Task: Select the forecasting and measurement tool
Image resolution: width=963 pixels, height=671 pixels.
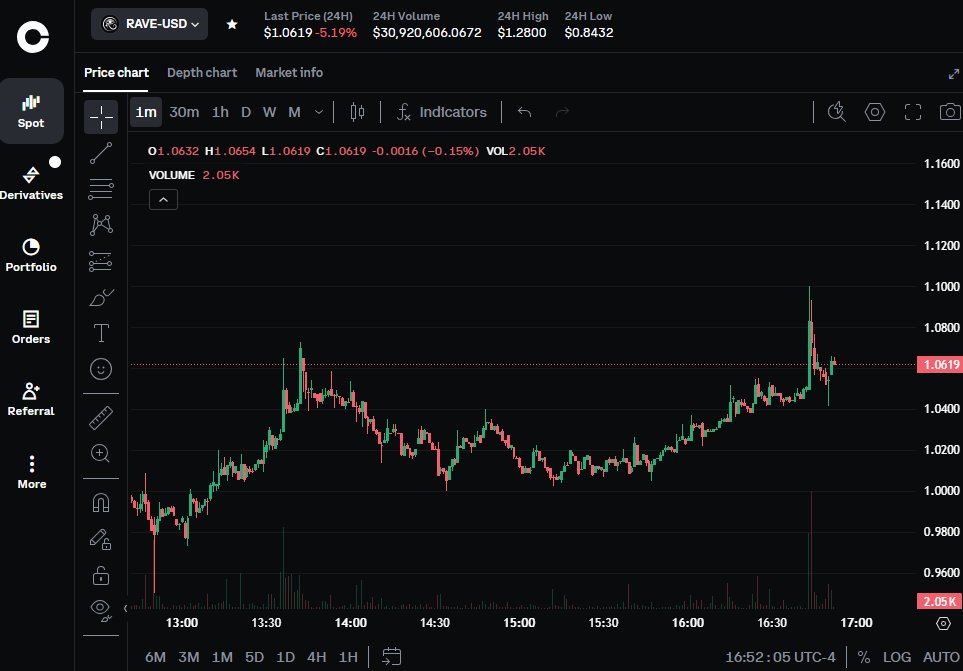Action: pos(101,261)
